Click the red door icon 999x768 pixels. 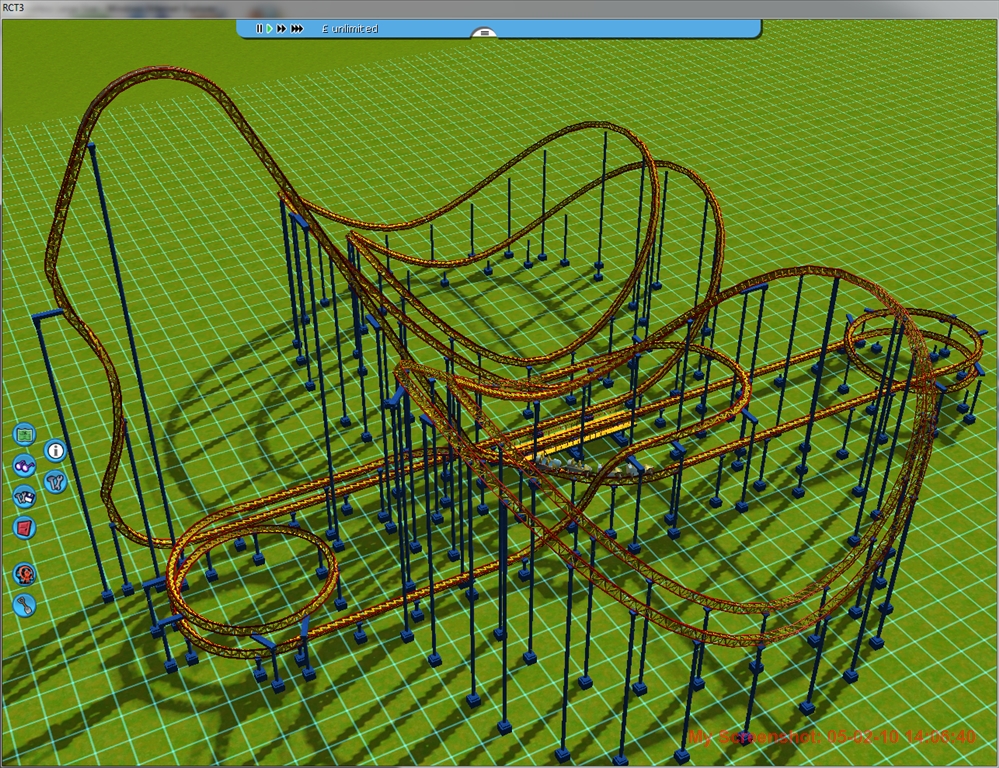tap(25, 527)
